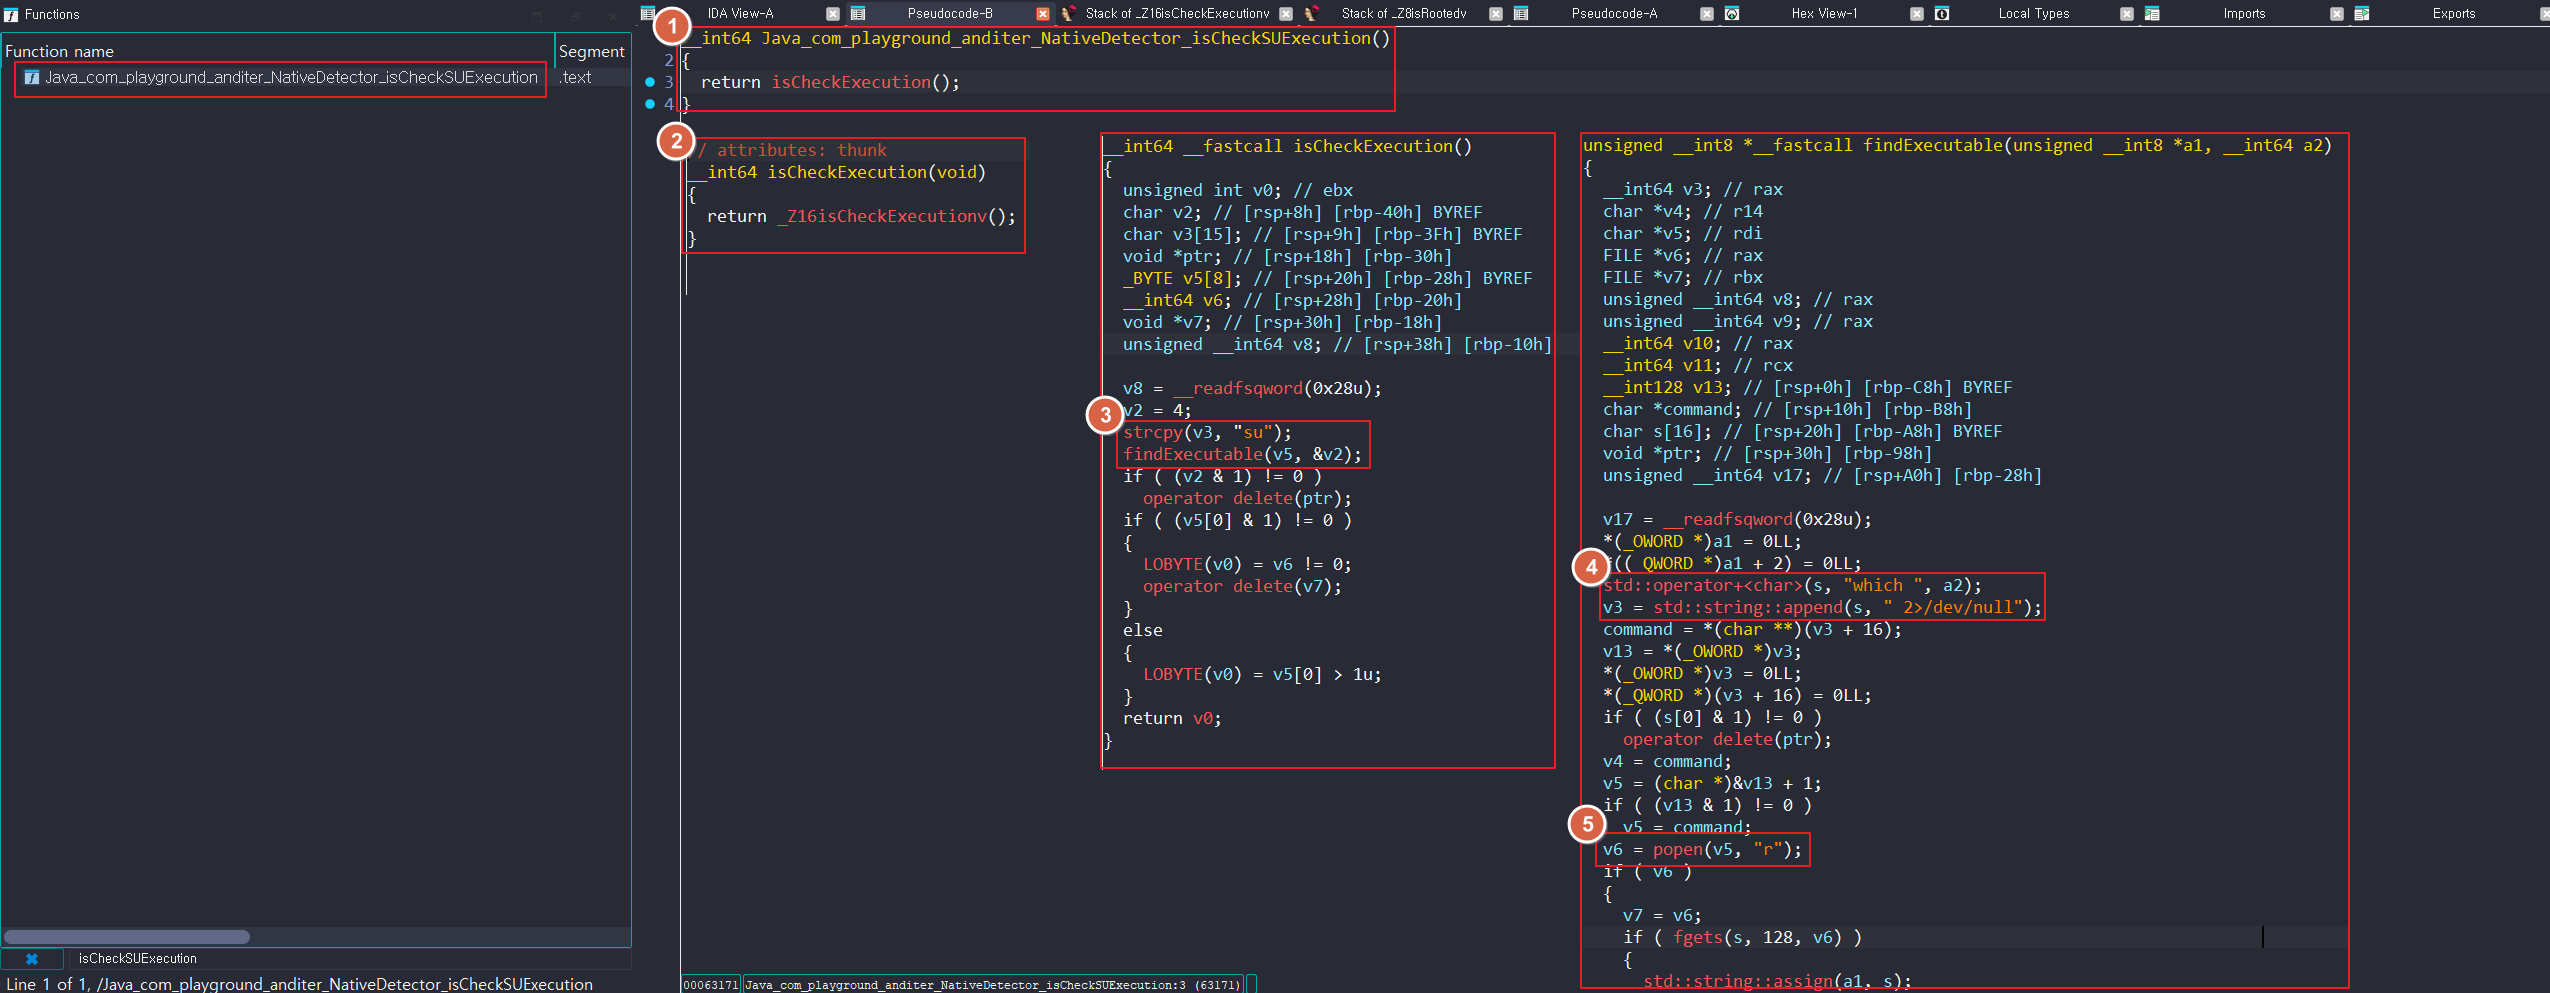Close the IDA View-A tab
This screenshot has height=993, width=2550.
(832, 14)
